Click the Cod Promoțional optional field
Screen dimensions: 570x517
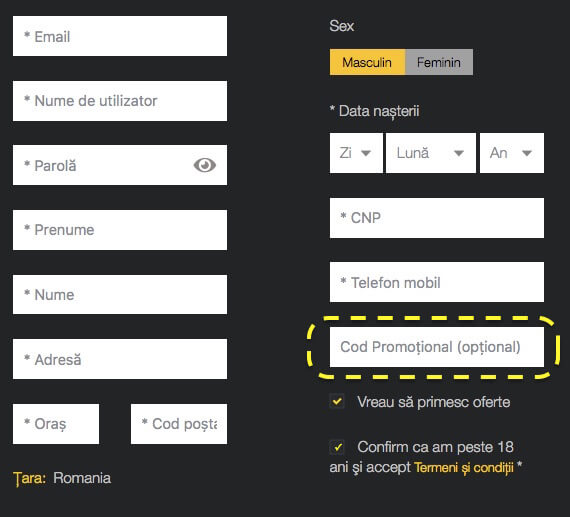tap(437, 347)
